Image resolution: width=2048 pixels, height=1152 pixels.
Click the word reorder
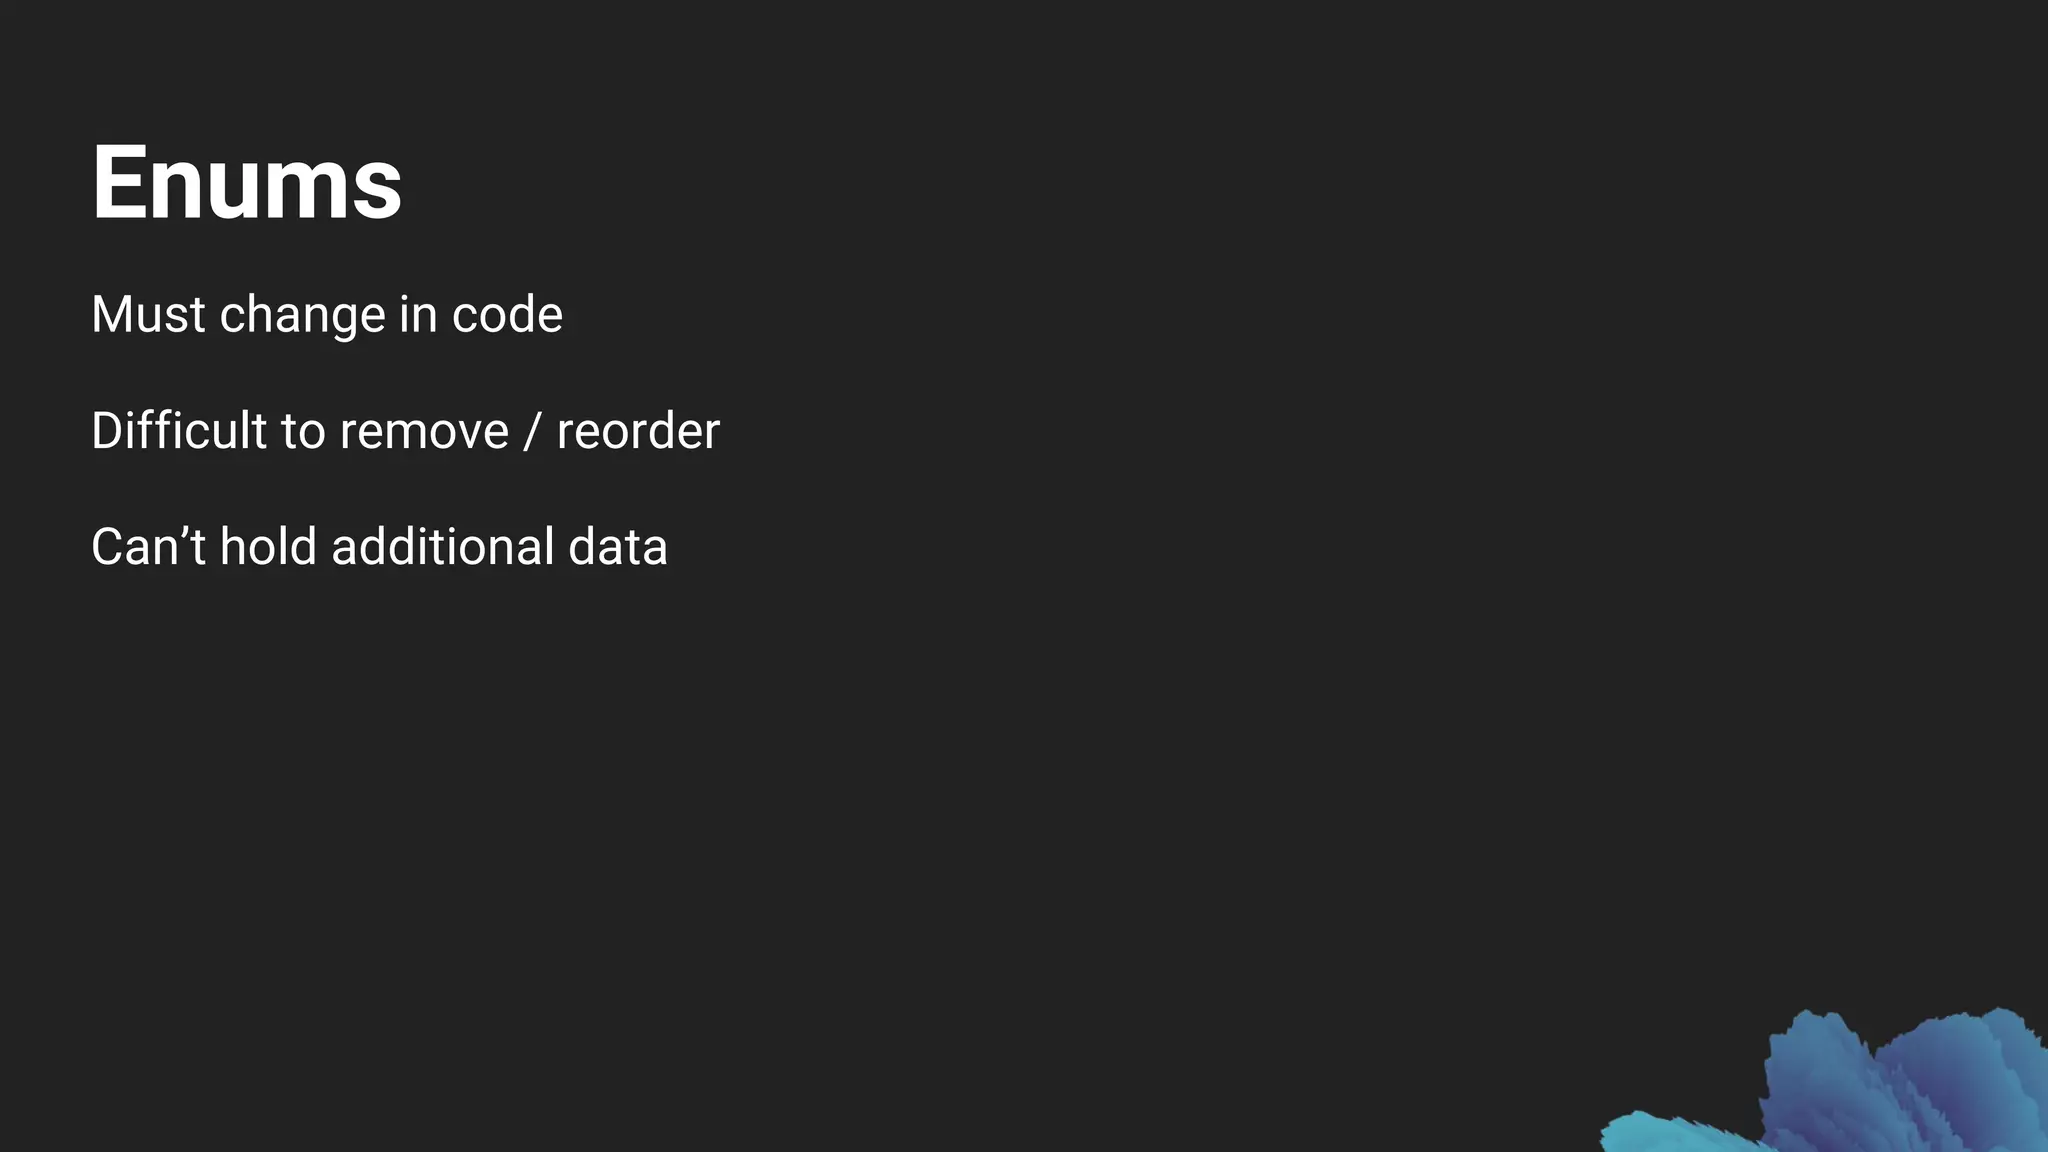click(638, 431)
